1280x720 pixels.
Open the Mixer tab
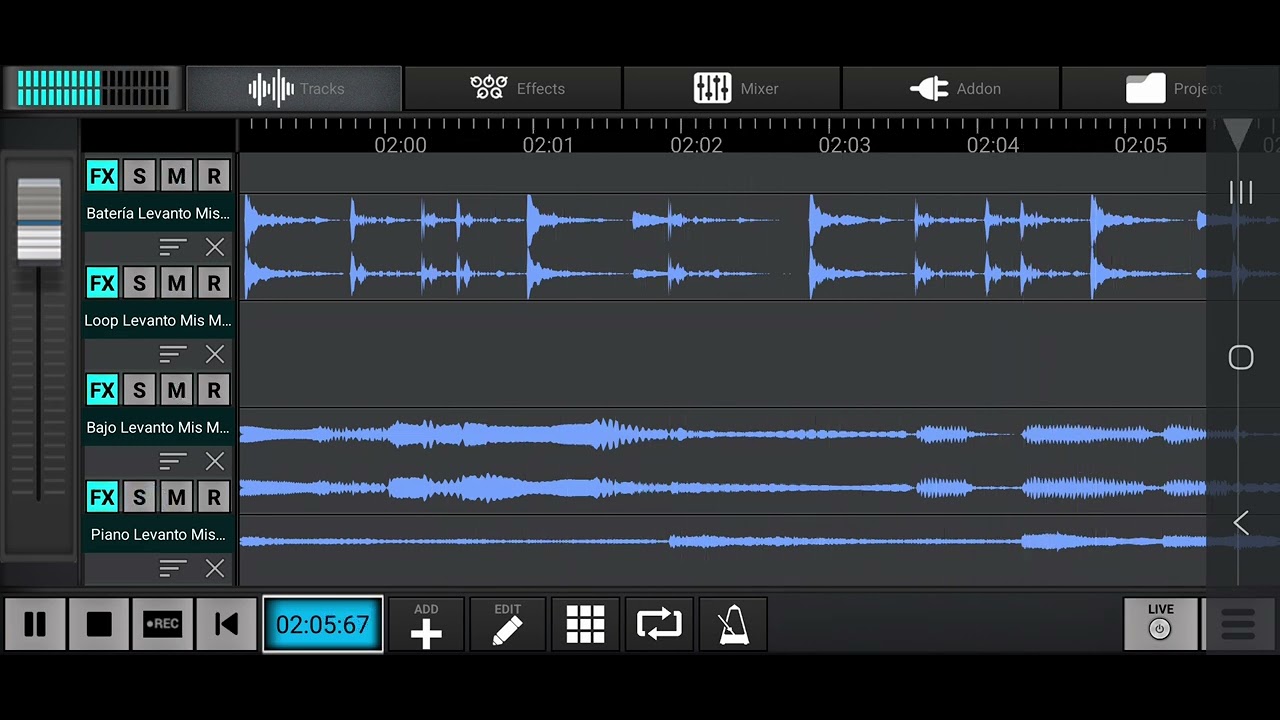pyautogui.click(x=733, y=89)
